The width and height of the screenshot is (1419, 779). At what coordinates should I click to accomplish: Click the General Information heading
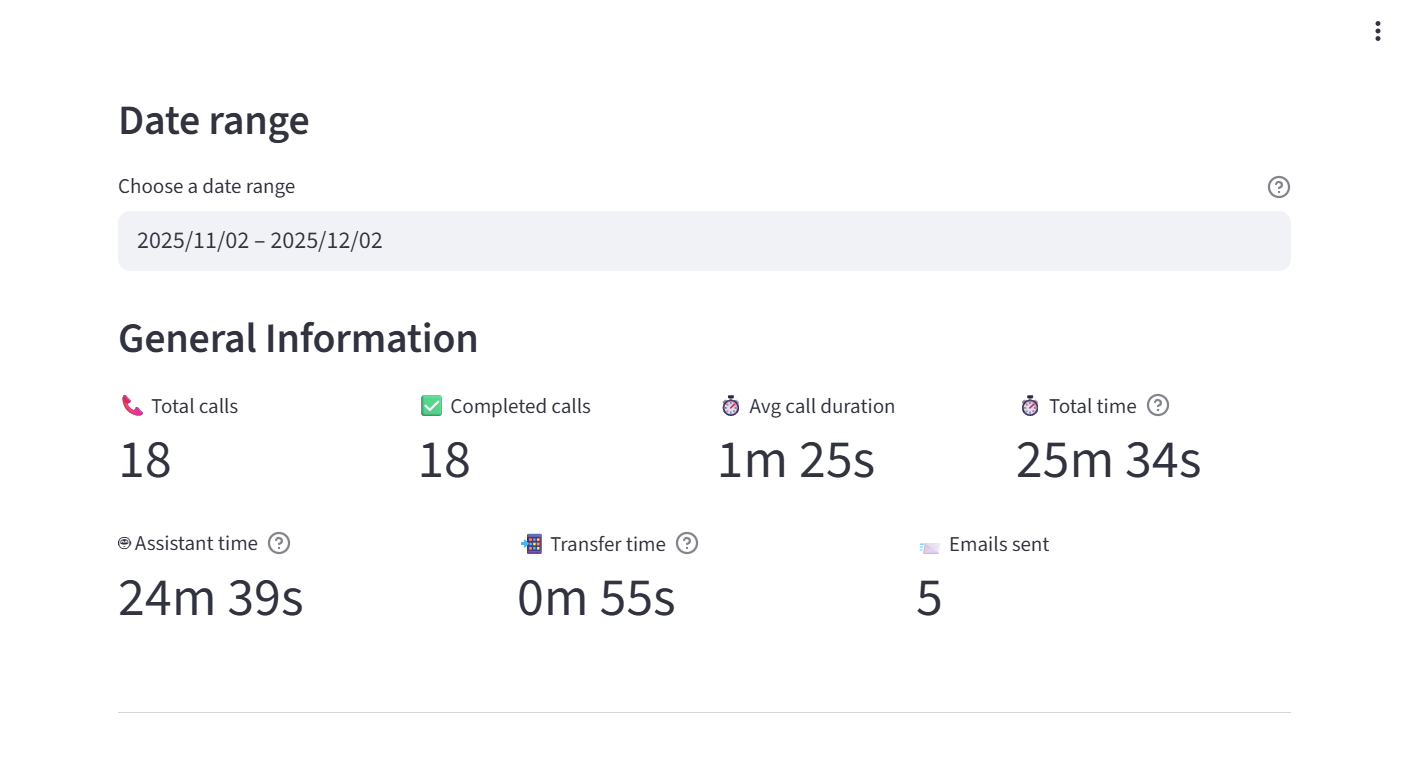click(x=297, y=338)
